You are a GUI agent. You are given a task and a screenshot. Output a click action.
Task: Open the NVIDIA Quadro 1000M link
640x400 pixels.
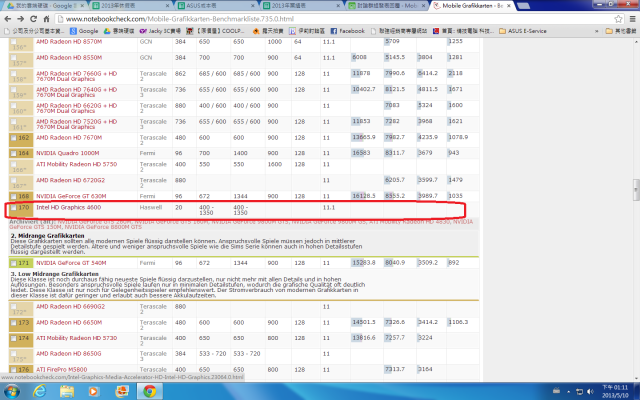(67, 153)
